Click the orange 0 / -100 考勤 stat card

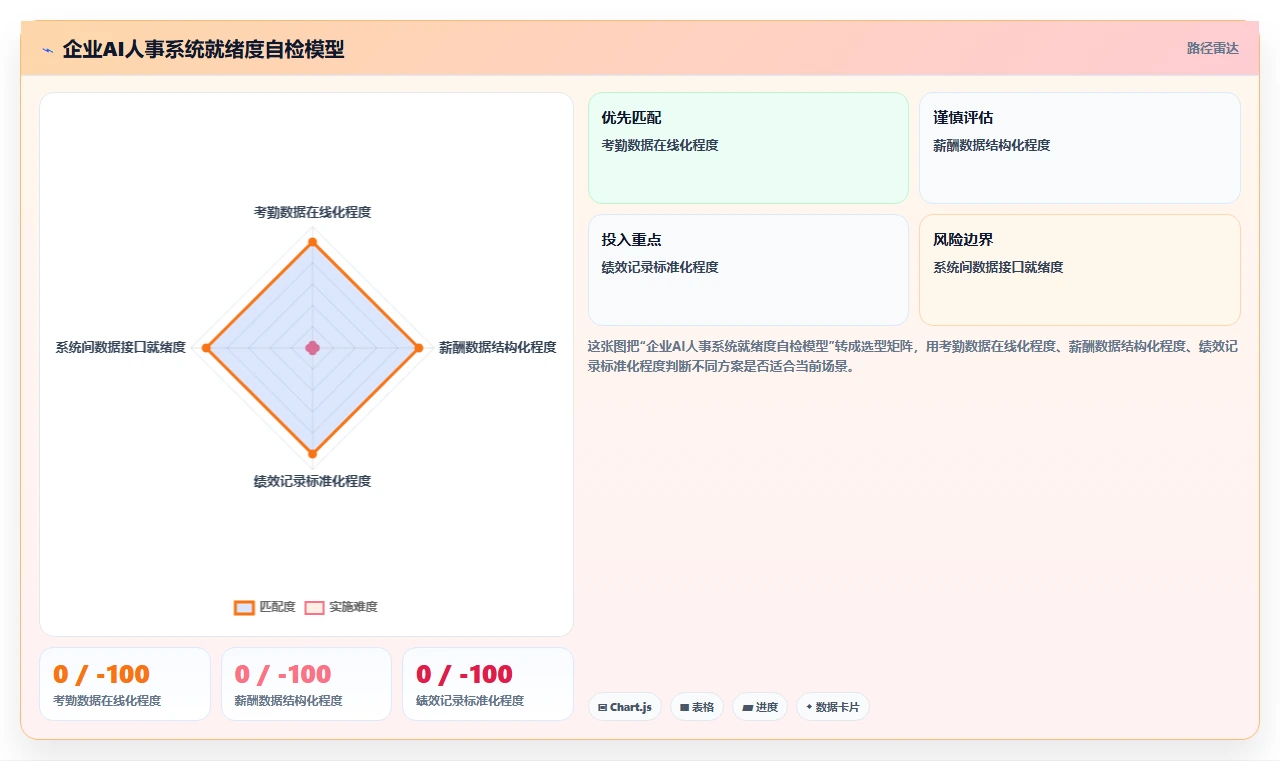tap(125, 684)
